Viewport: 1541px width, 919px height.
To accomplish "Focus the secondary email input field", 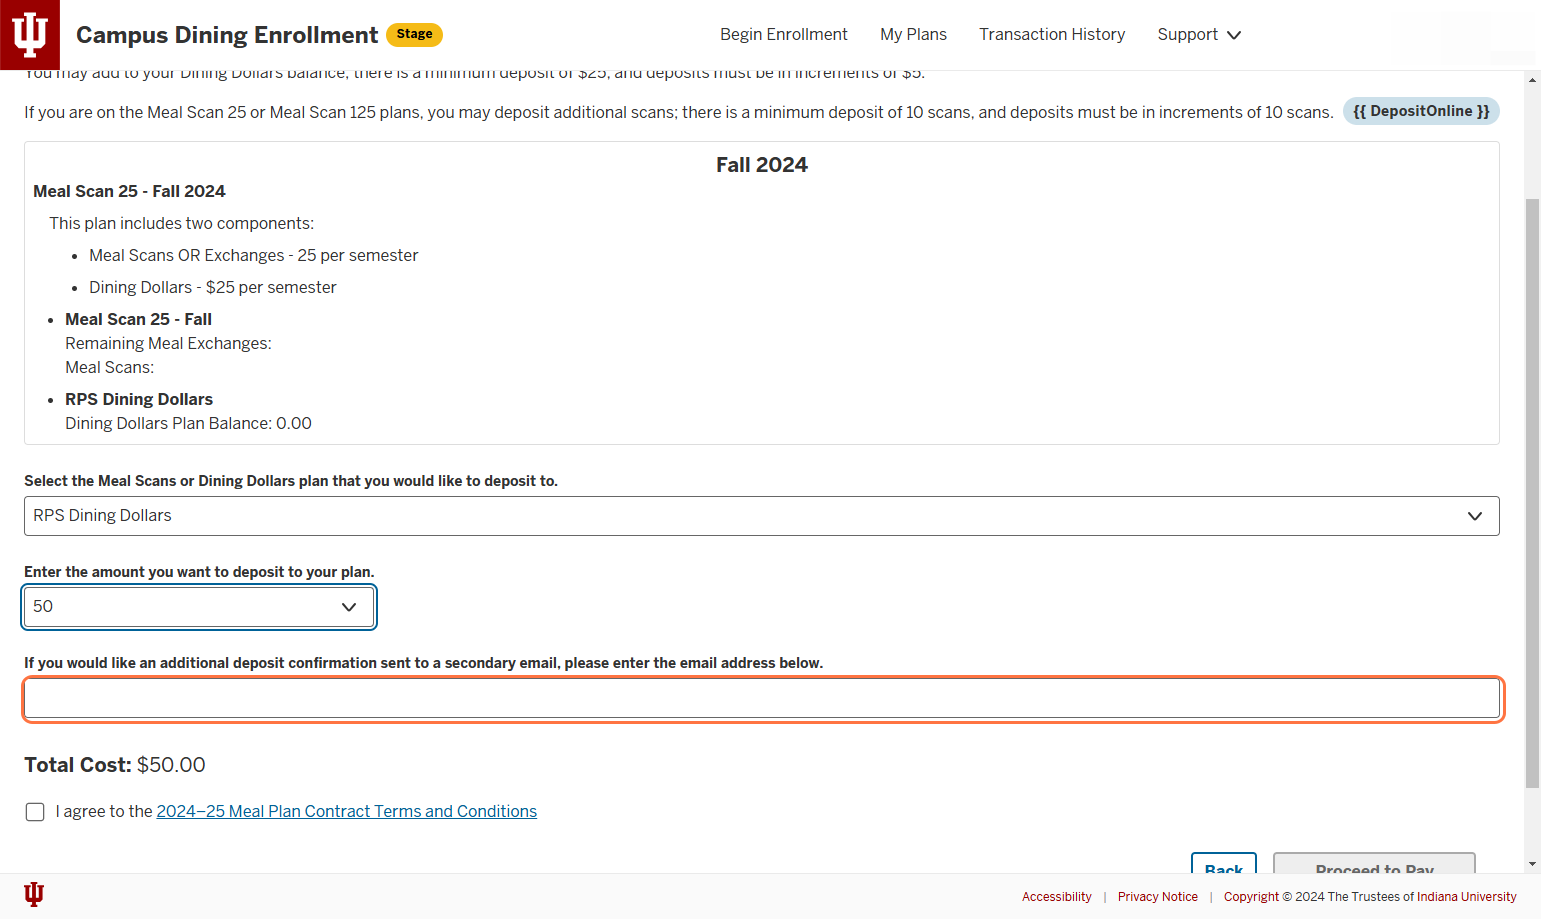I will [762, 699].
